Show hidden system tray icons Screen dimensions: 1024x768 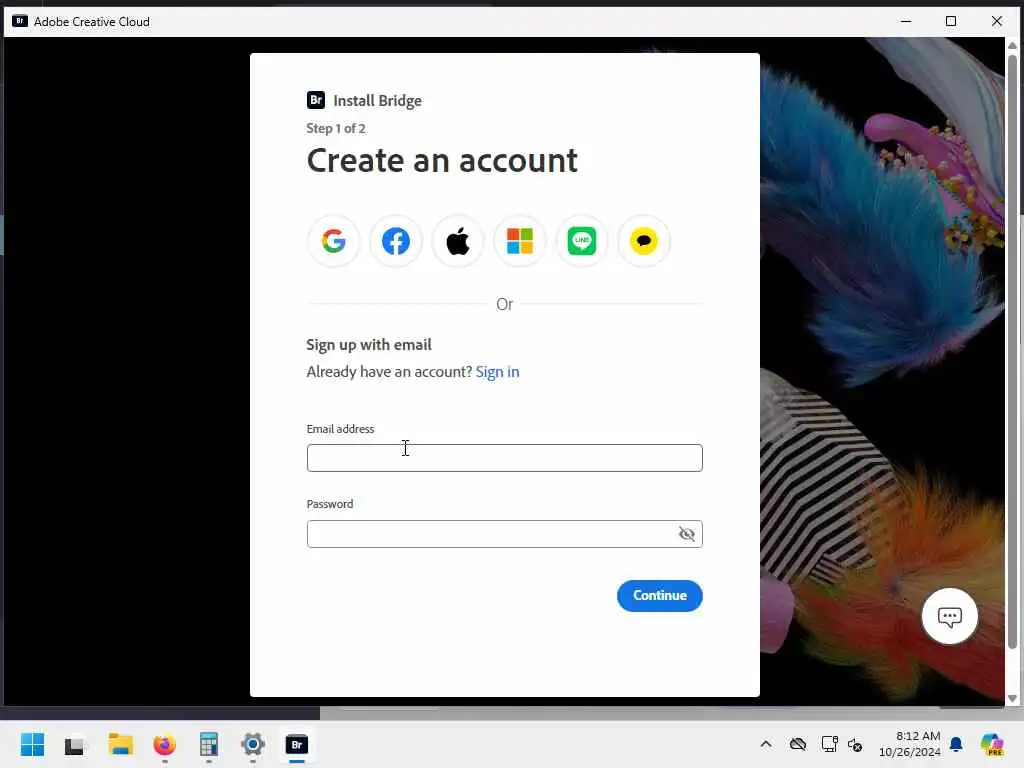766,744
